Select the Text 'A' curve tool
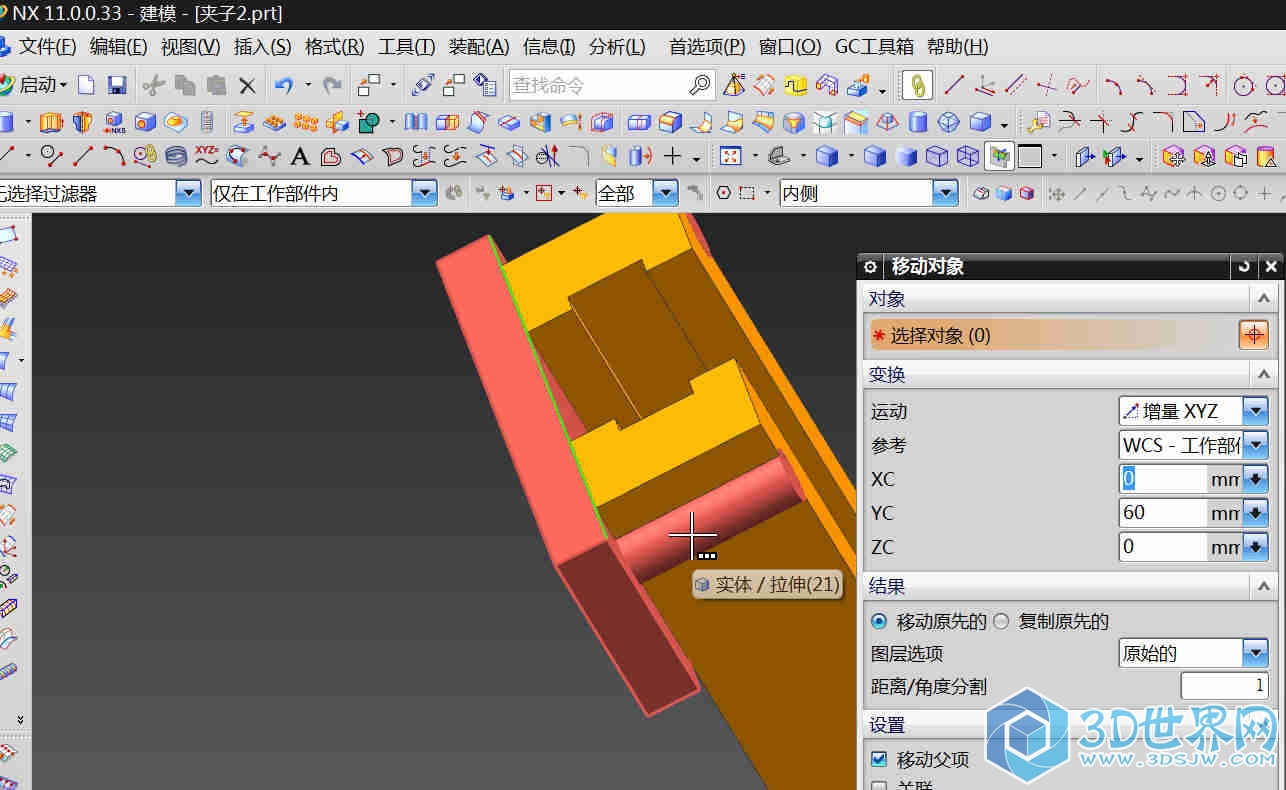The width and height of the screenshot is (1286, 790). click(x=299, y=156)
